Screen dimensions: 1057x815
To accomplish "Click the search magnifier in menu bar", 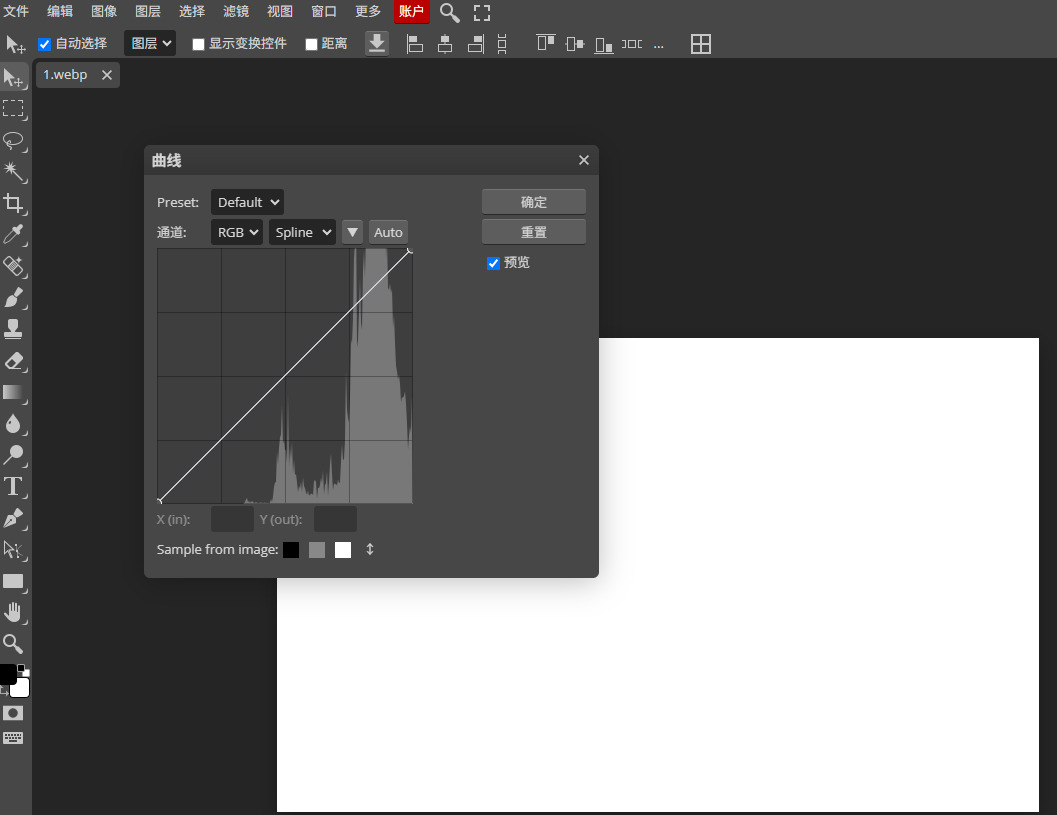I will [450, 12].
